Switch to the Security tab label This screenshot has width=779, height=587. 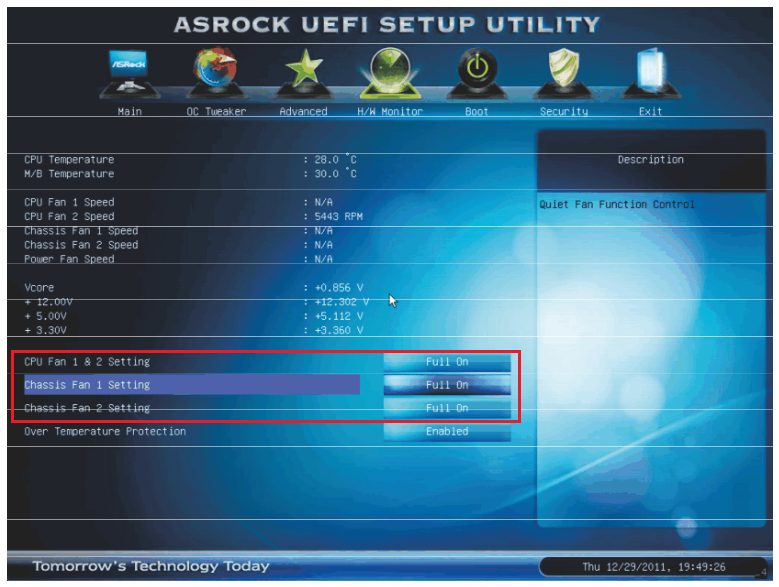click(x=564, y=112)
